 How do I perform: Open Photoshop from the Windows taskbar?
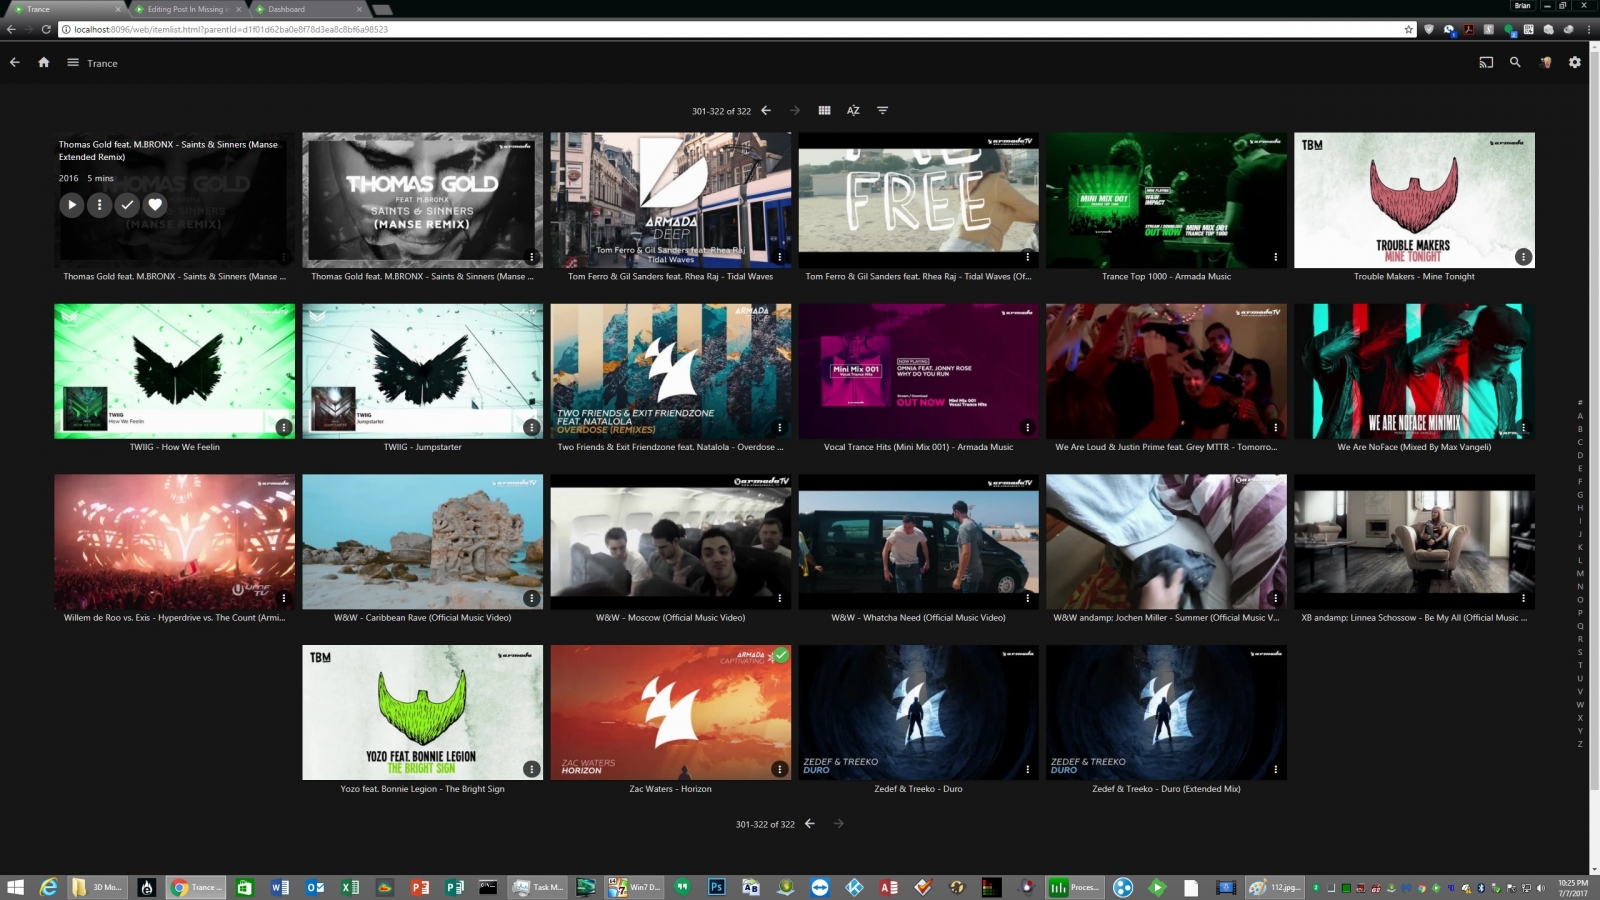[x=716, y=887]
